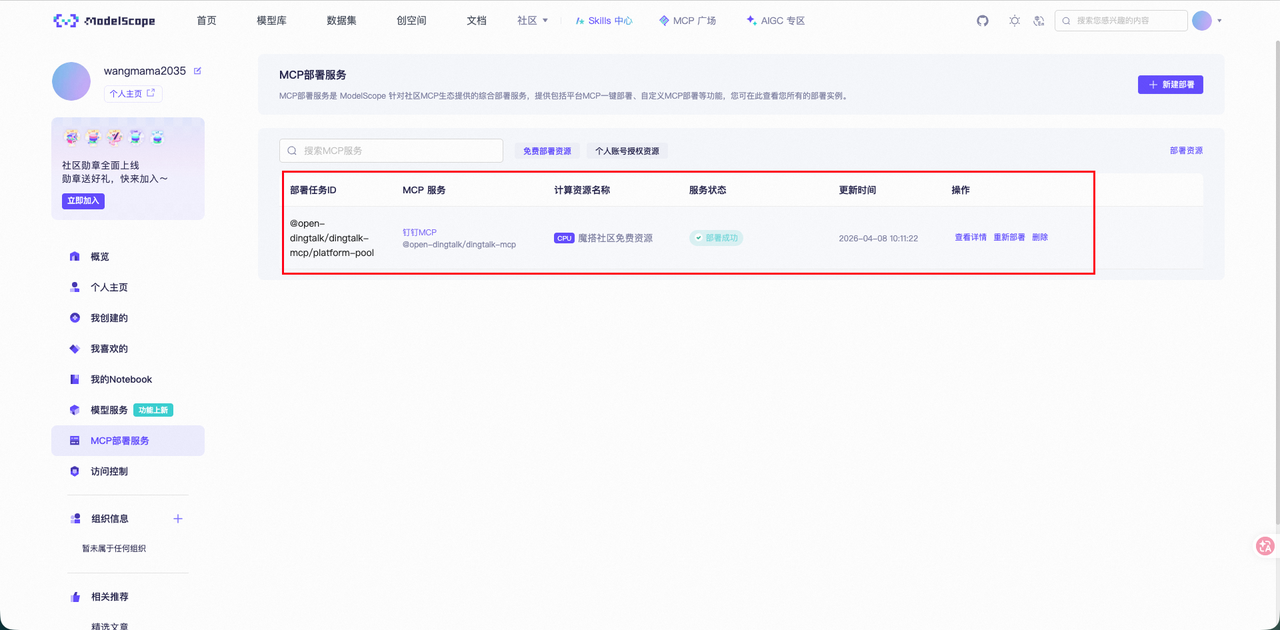The height and width of the screenshot is (630, 1280).
Task: Click the 魔搭社区免费资源 resource name
Action: [x=615, y=238]
